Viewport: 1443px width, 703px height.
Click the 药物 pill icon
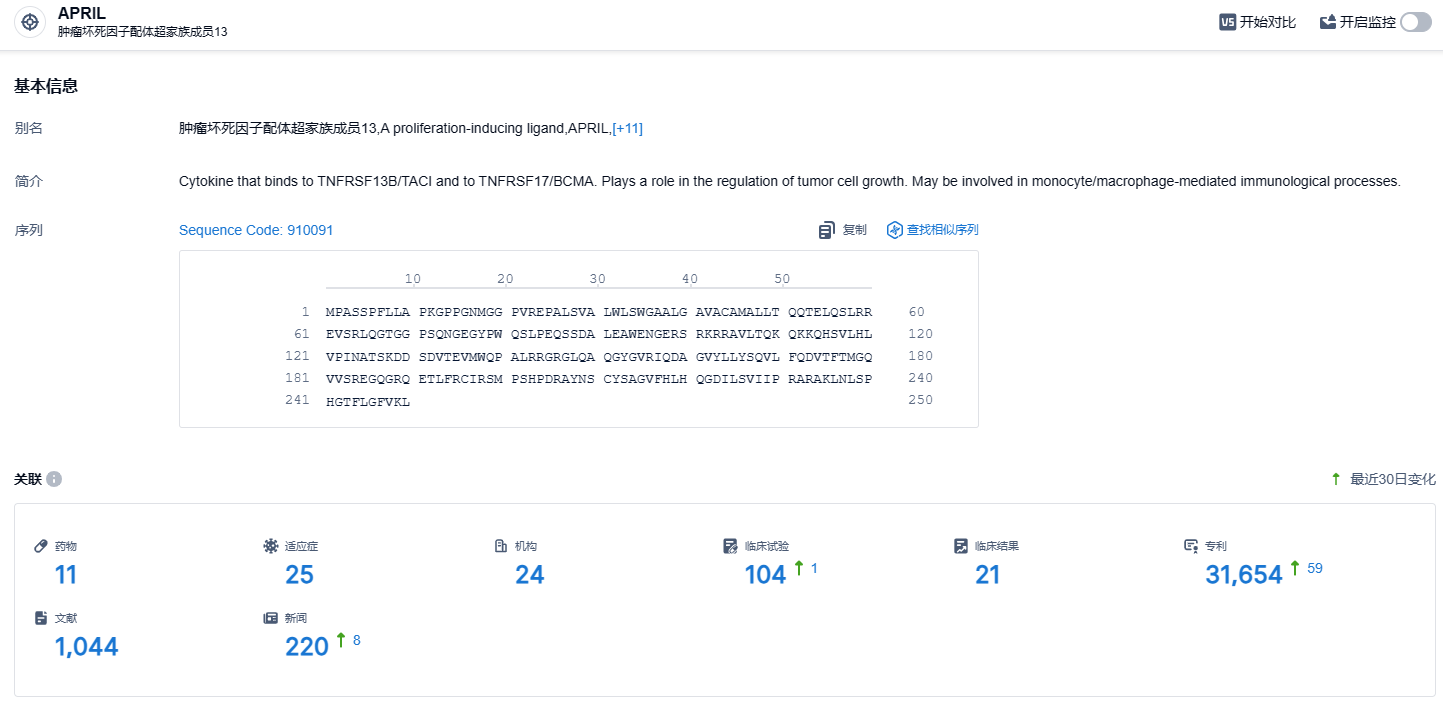(41, 546)
